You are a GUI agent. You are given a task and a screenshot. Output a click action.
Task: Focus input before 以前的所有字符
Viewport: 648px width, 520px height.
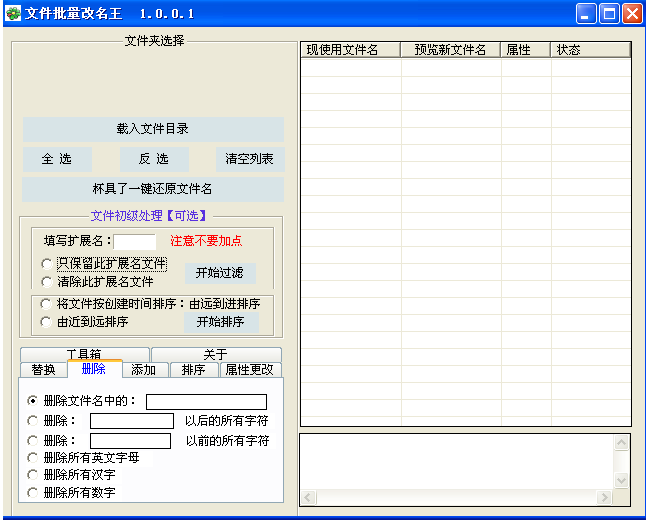(130, 441)
